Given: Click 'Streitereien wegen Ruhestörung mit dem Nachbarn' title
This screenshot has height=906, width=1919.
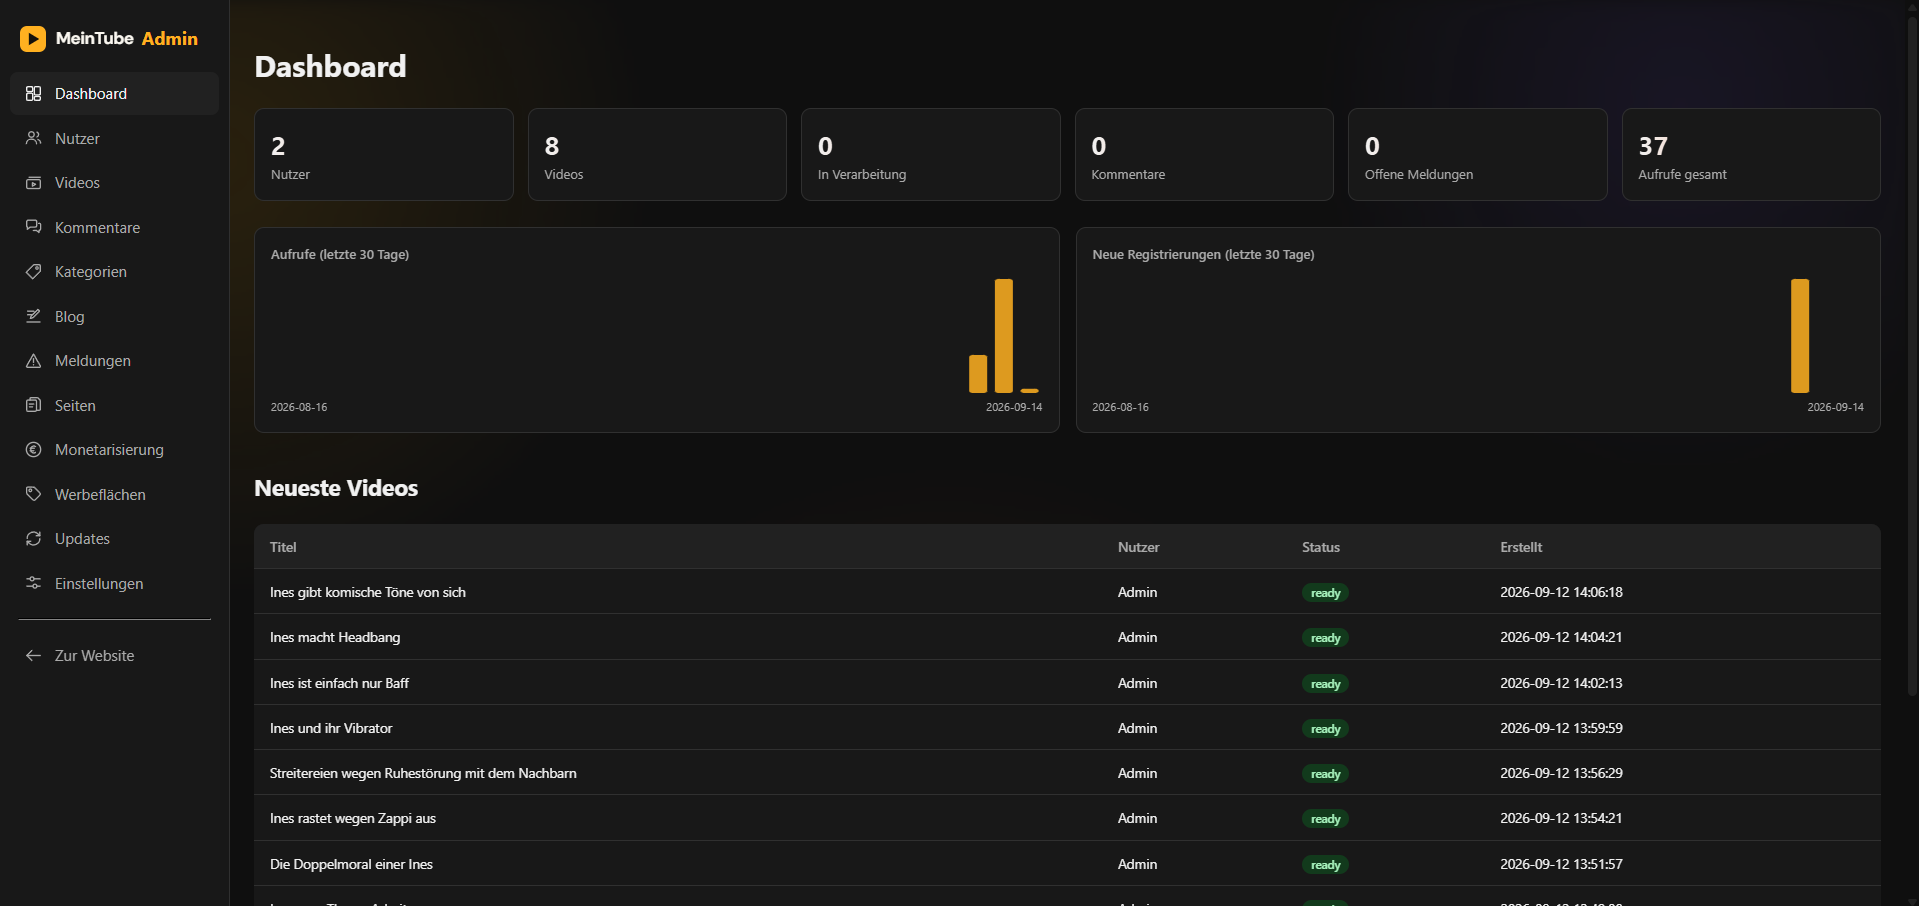Looking at the screenshot, I should click(423, 773).
